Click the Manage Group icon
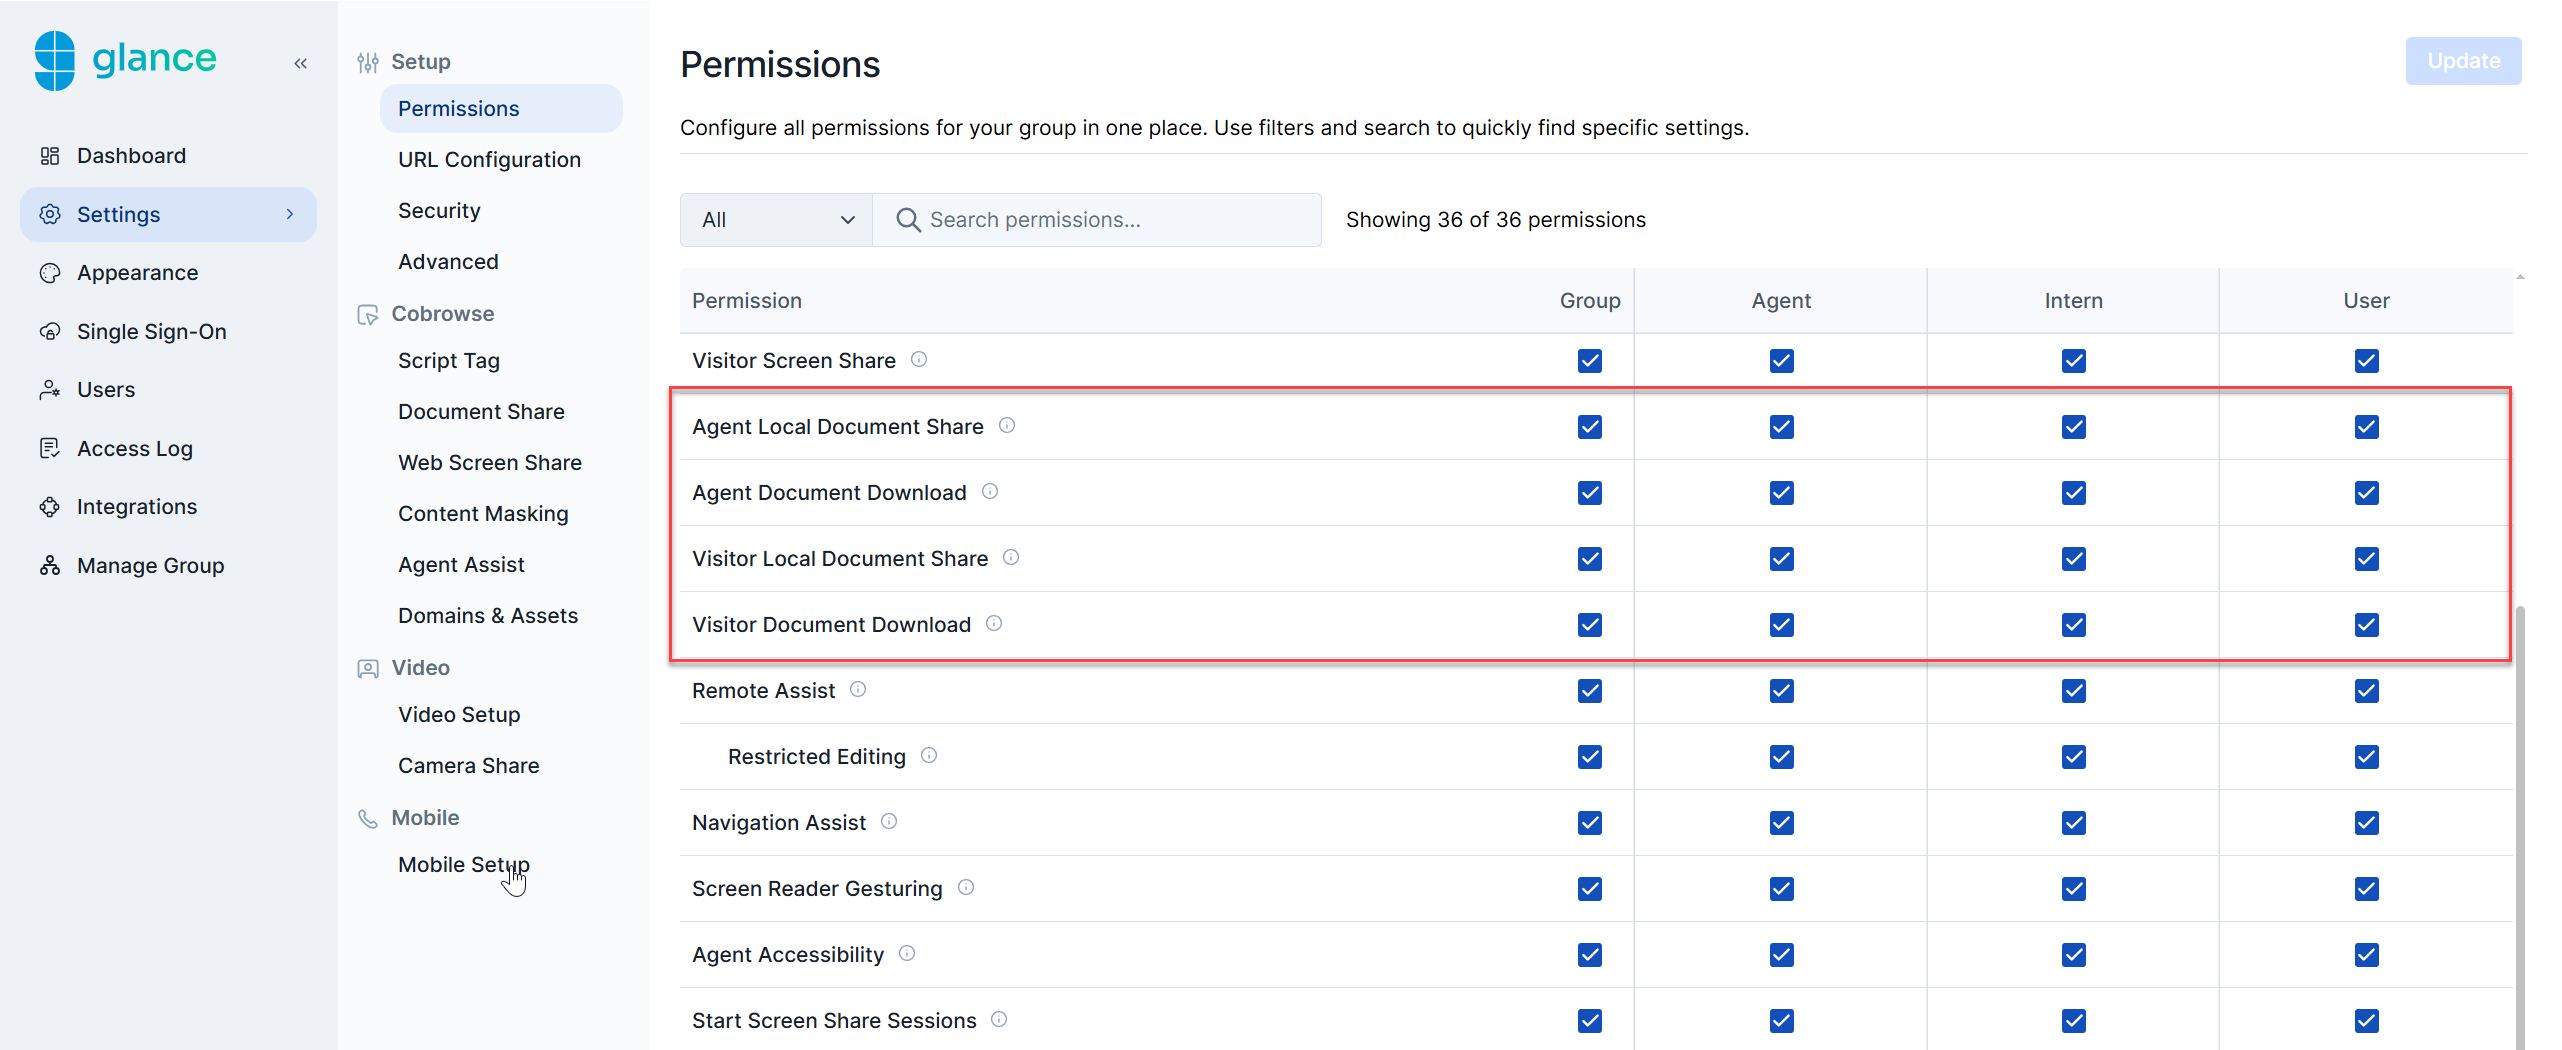 (50, 565)
